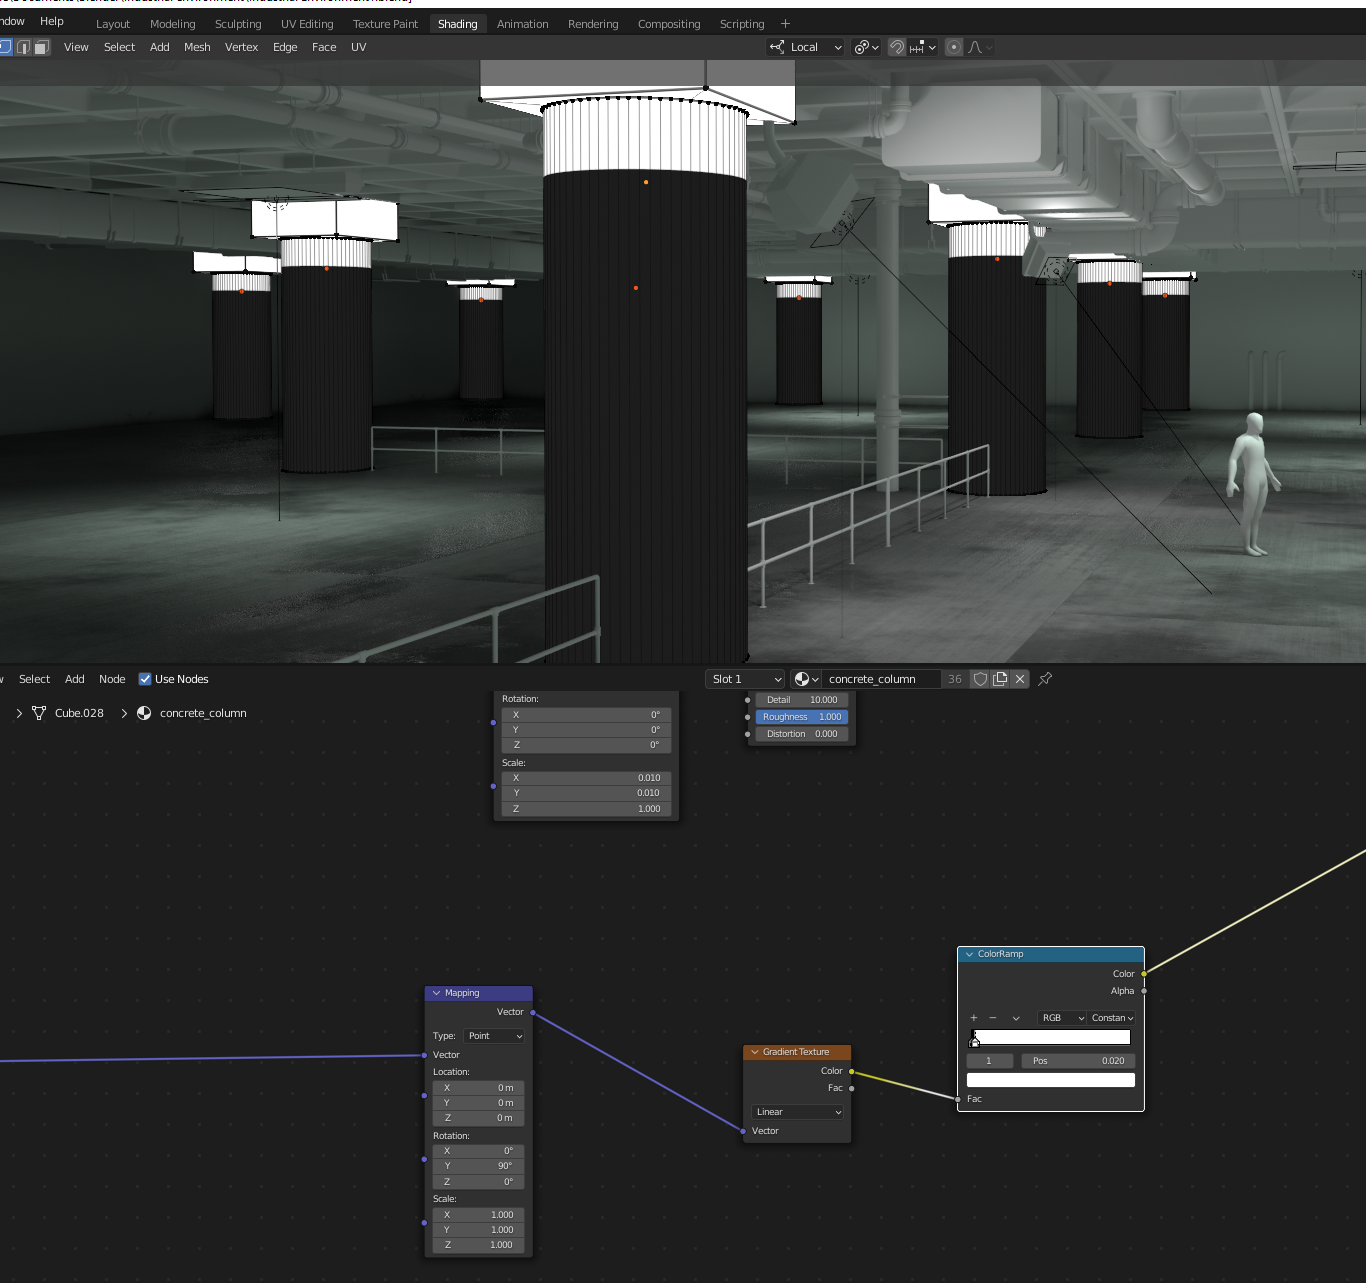Screen dimensions: 1366x1283
Task: Click the Cube.028 mesh icon in breadcrumb
Action: [39, 713]
